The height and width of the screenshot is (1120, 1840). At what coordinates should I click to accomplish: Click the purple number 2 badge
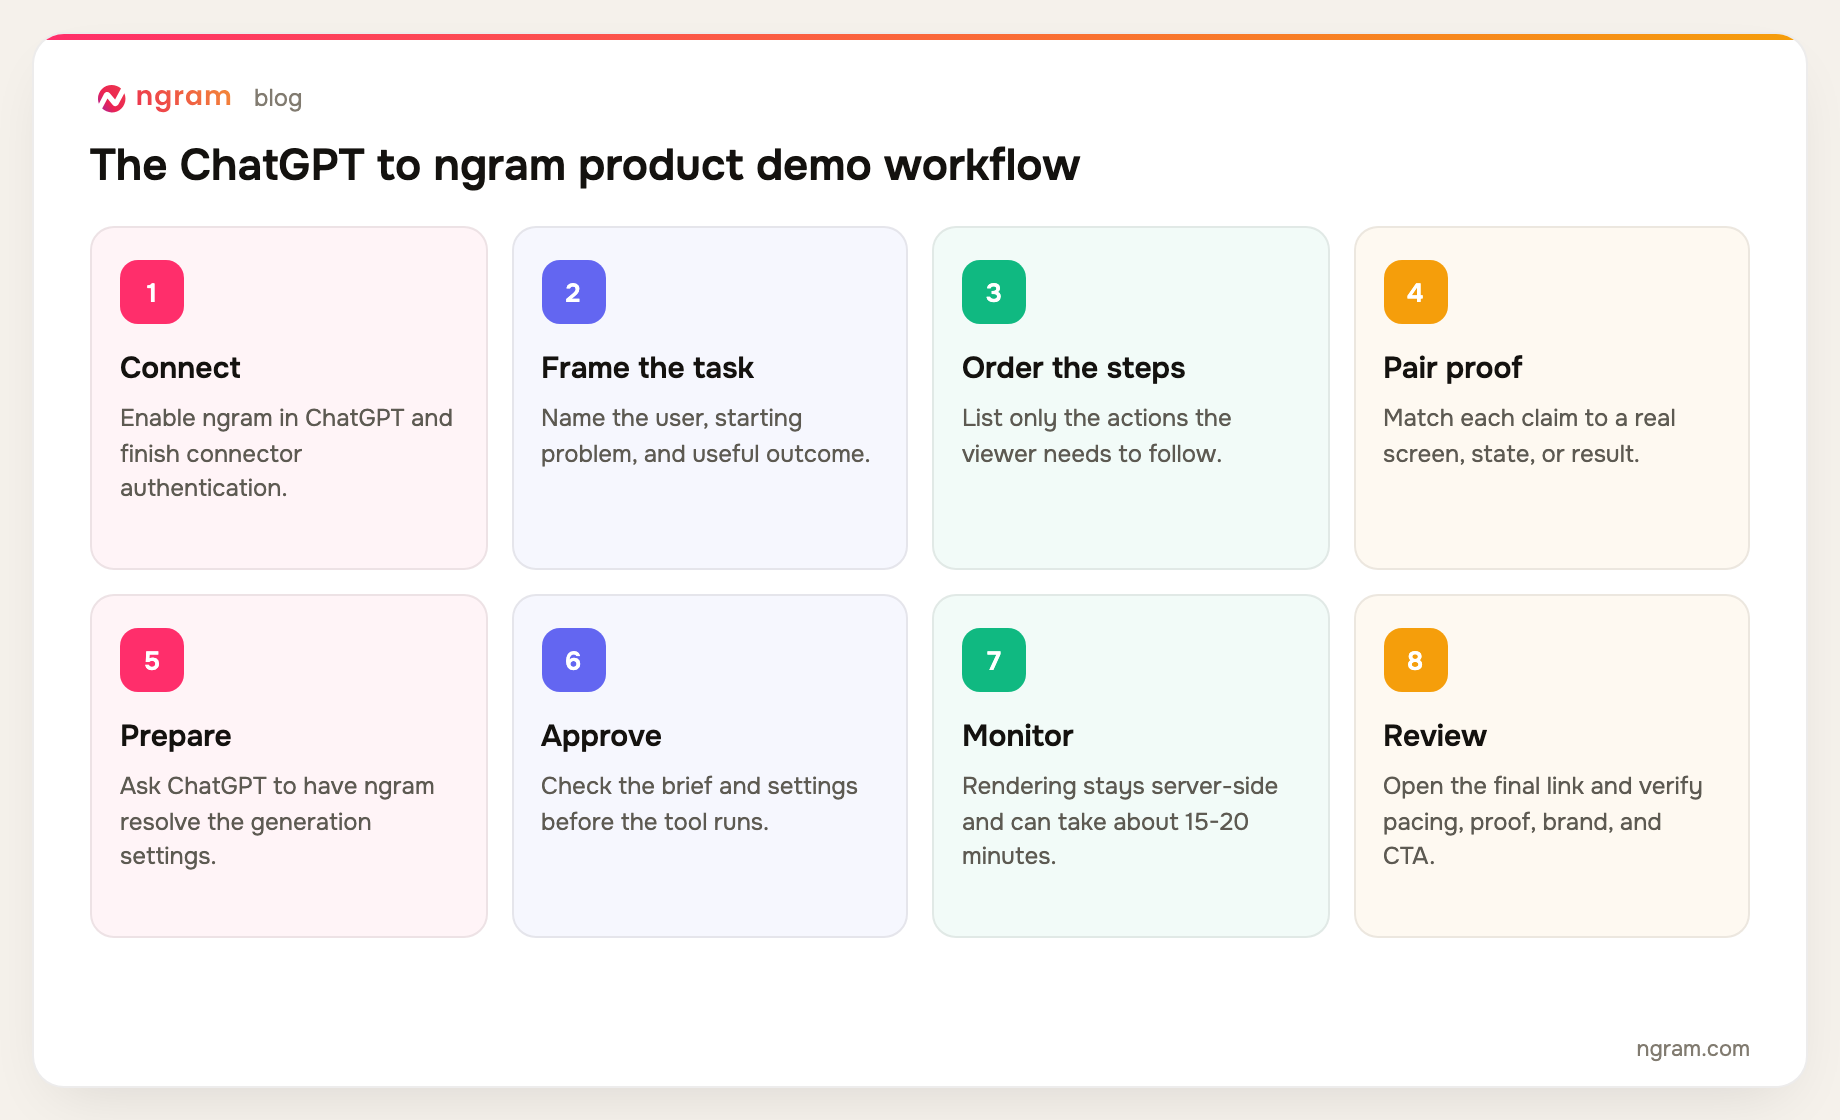pyautogui.click(x=574, y=292)
